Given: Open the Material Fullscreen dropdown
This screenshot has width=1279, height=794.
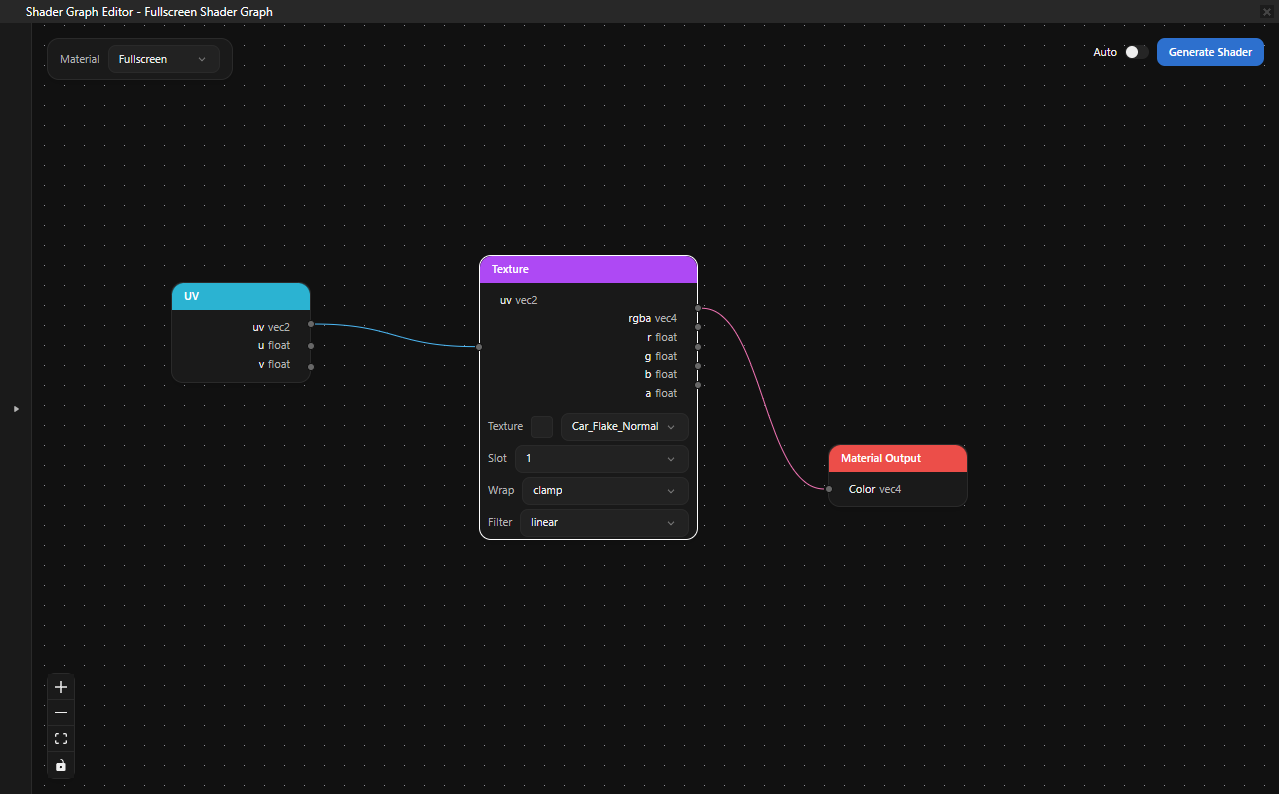Looking at the screenshot, I should pyautogui.click(x=163, y=59).
